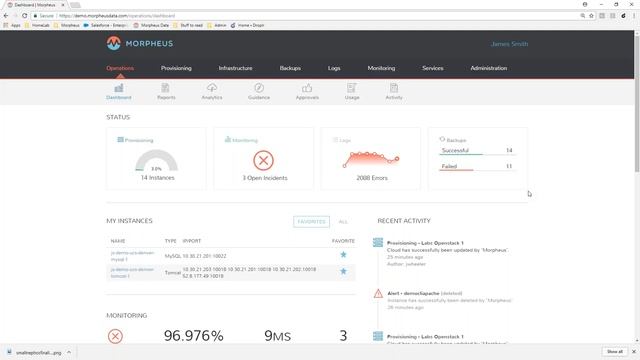Click the open incidents X icon
640x360 pixels.
pyautogui.click(x=263, y=160)
